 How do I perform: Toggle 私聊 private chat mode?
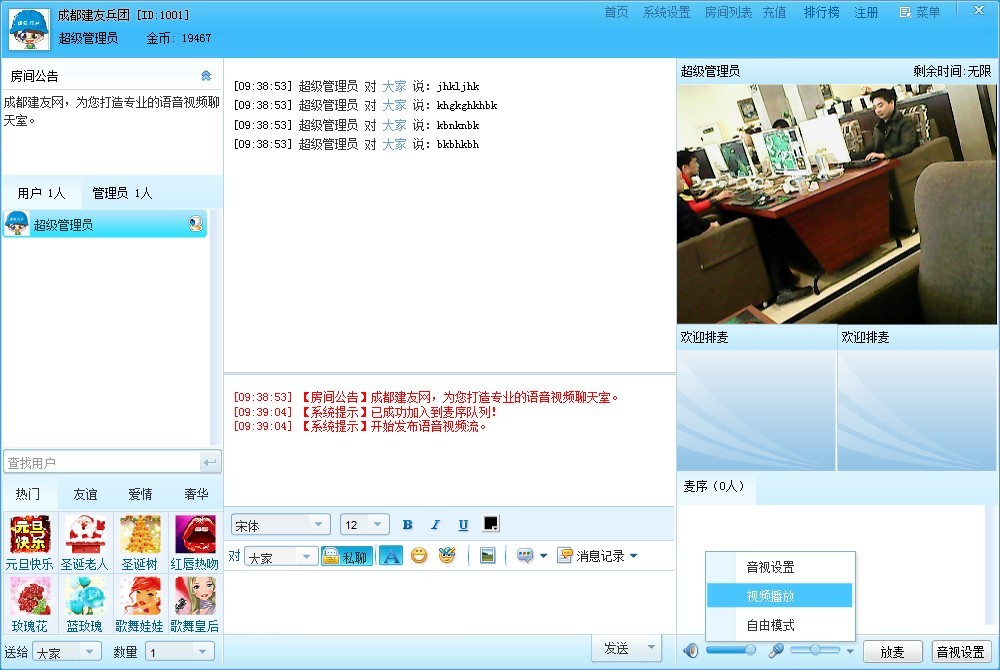click(x=346, y=556)
